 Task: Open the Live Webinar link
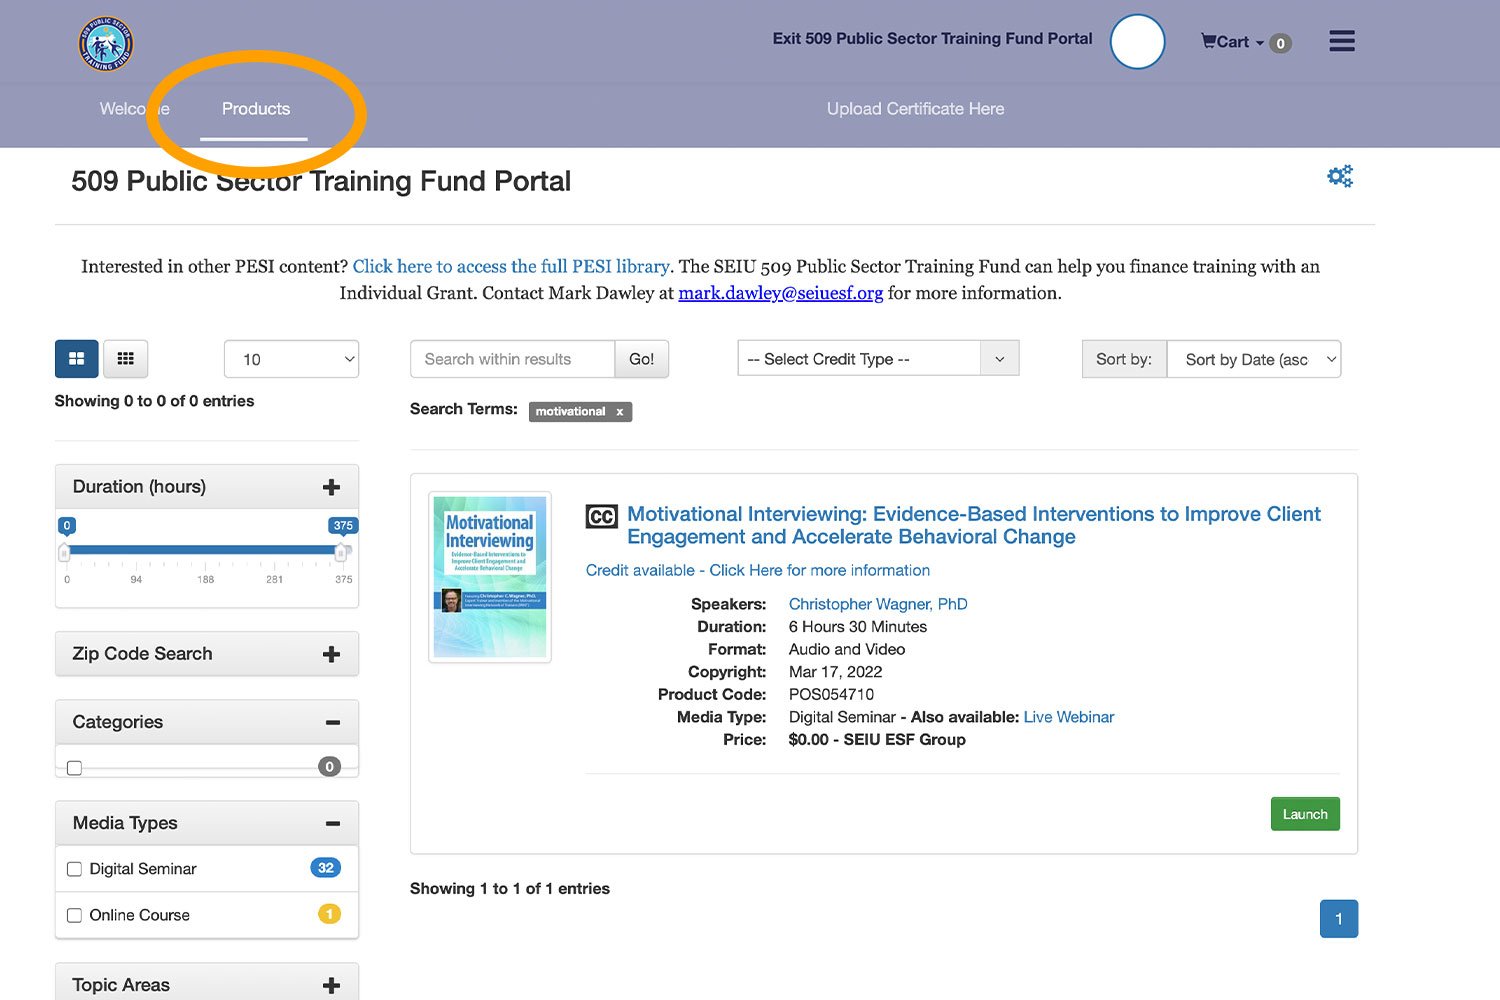pyautogui.click(x=1068, y=717)
